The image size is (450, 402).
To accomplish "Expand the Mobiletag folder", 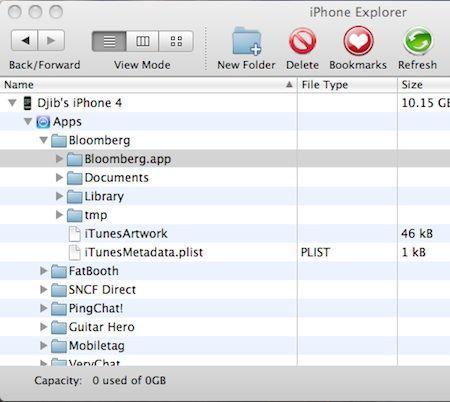I will [x=43, y=346].
